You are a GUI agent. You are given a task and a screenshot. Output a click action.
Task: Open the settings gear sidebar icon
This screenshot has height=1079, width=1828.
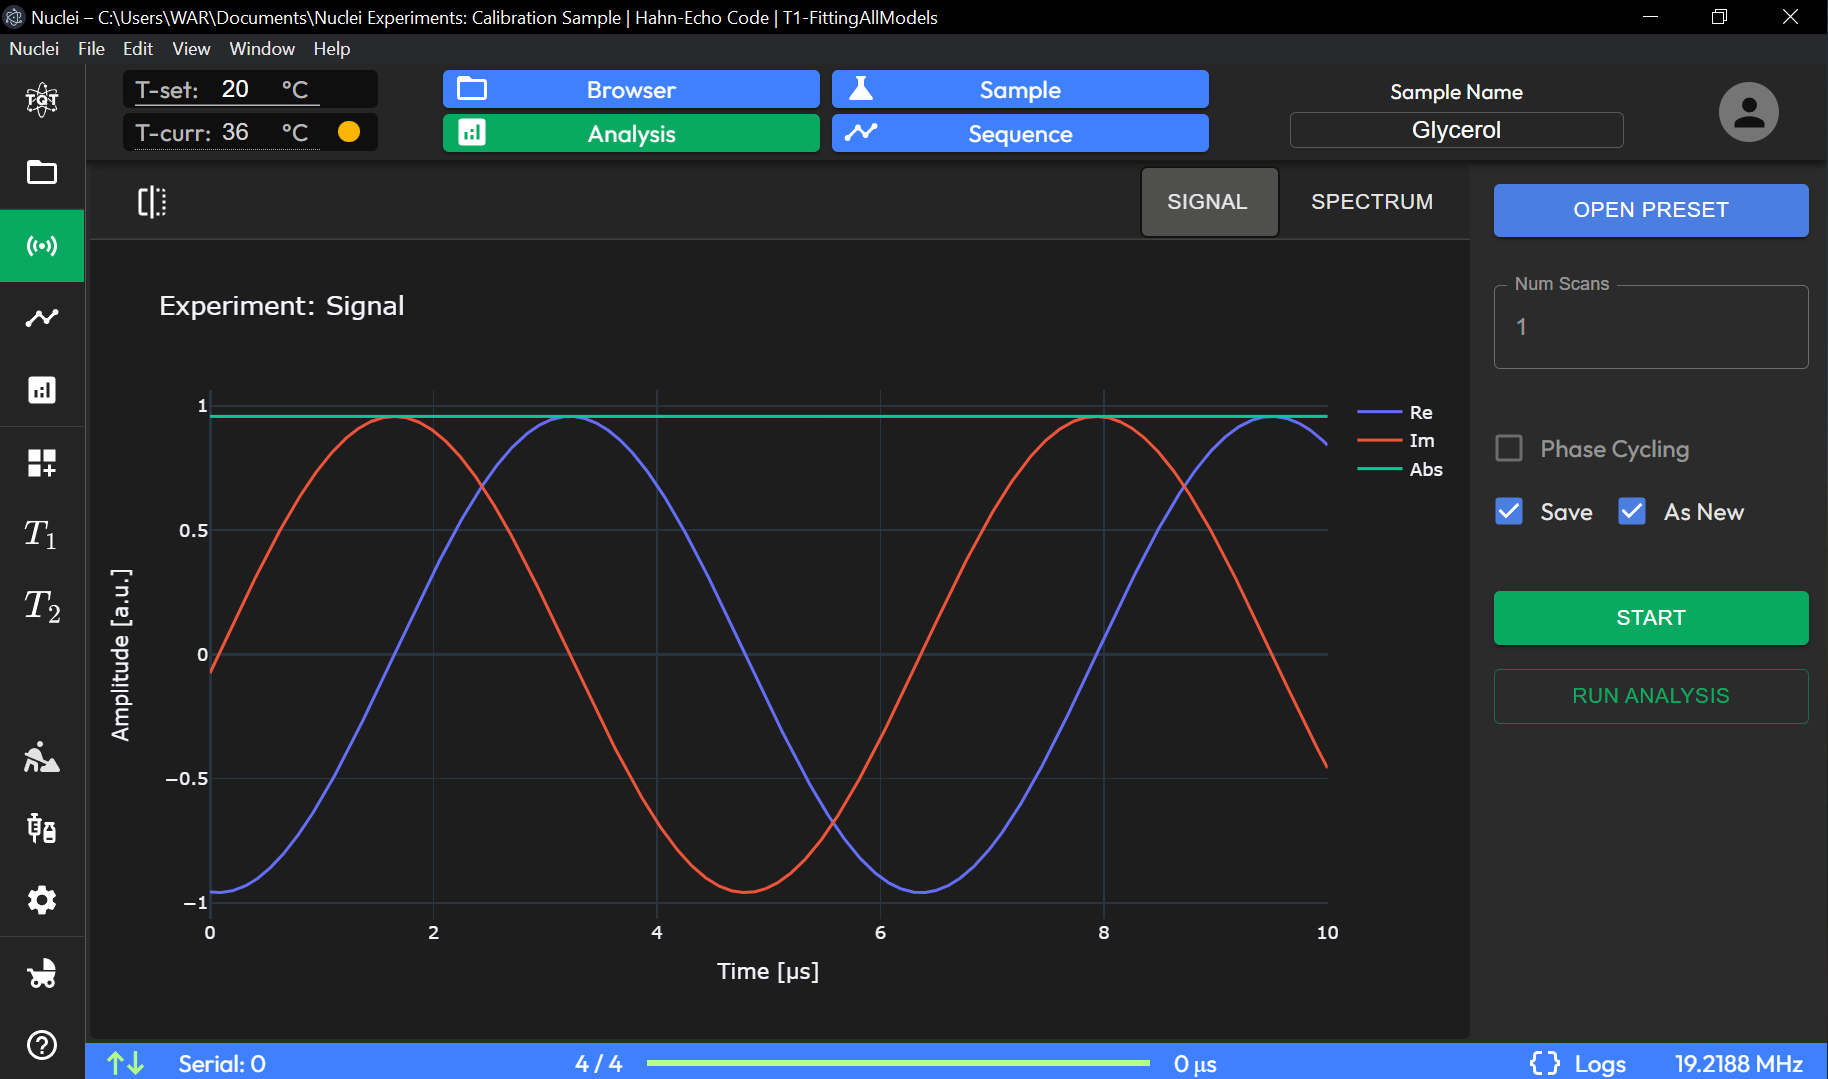(x=42, y=900)
